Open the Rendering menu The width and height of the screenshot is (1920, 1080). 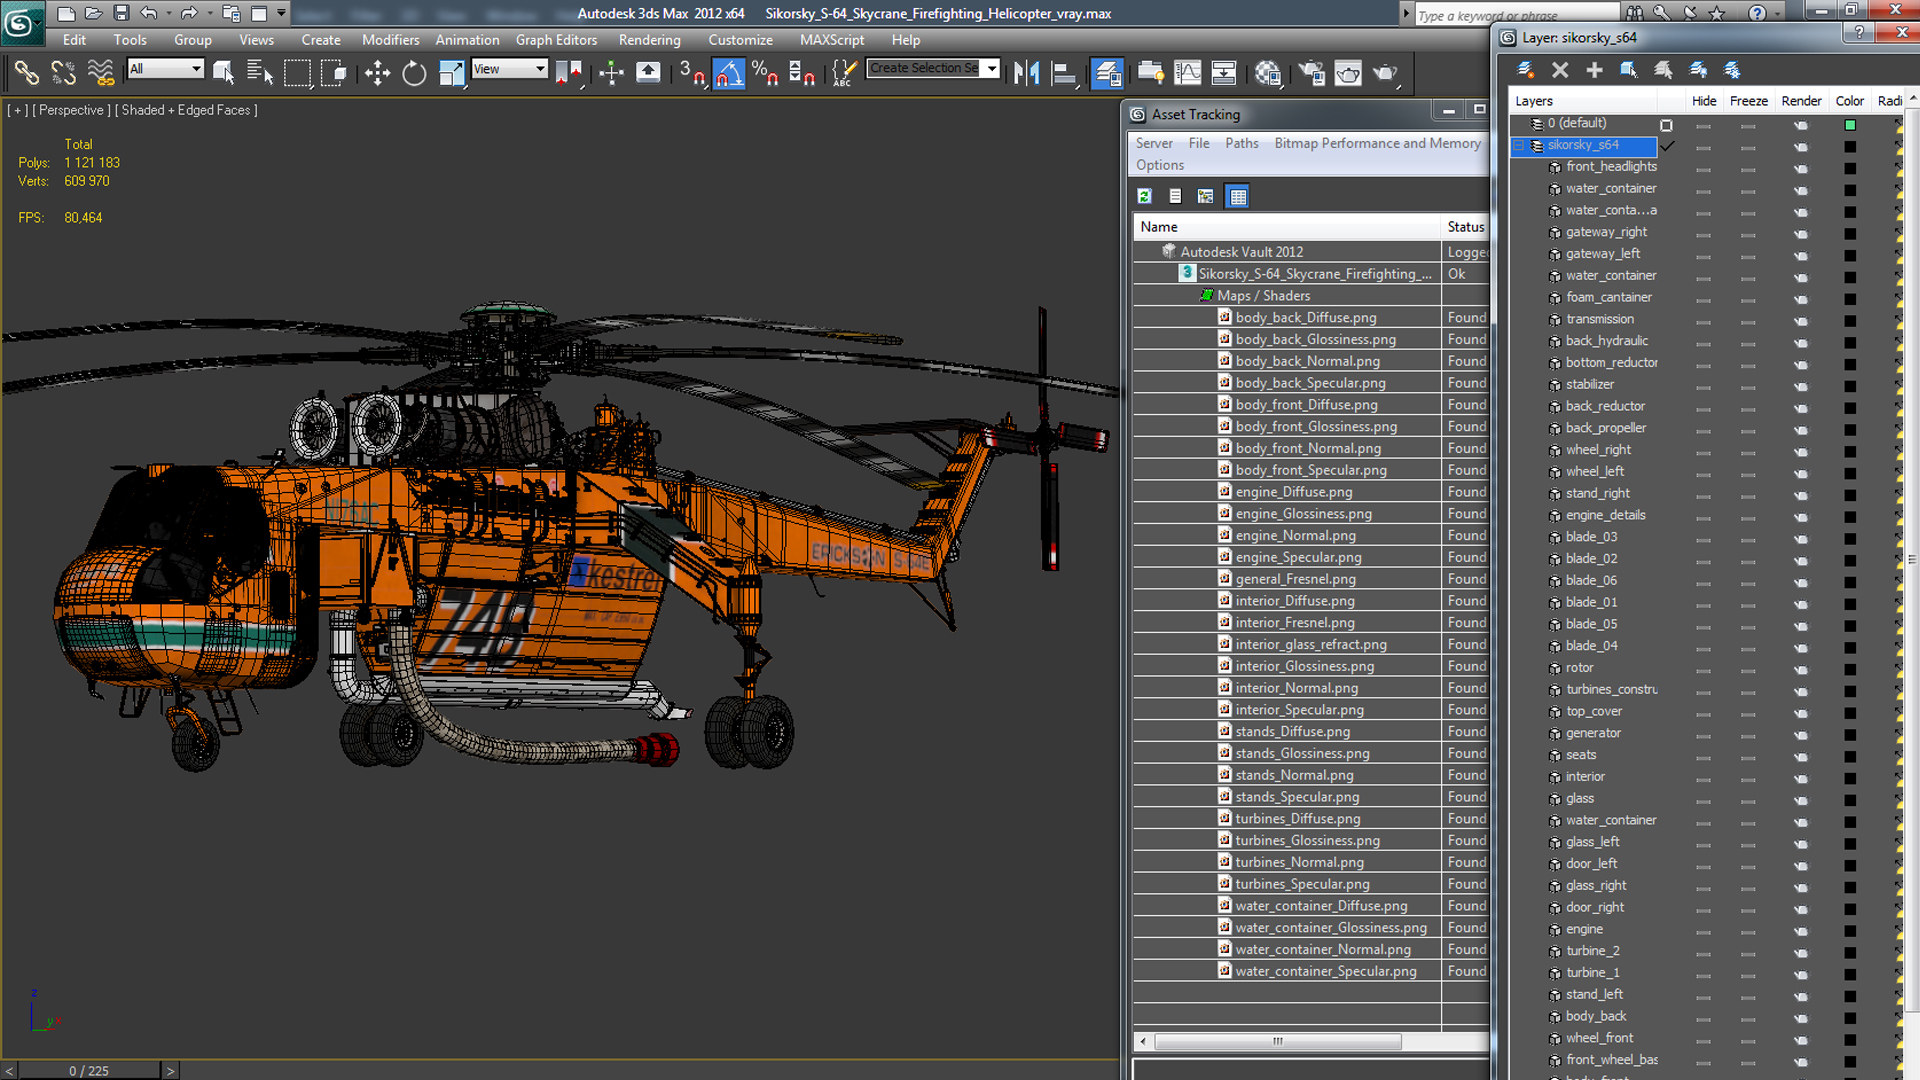(x=649, y=40)
